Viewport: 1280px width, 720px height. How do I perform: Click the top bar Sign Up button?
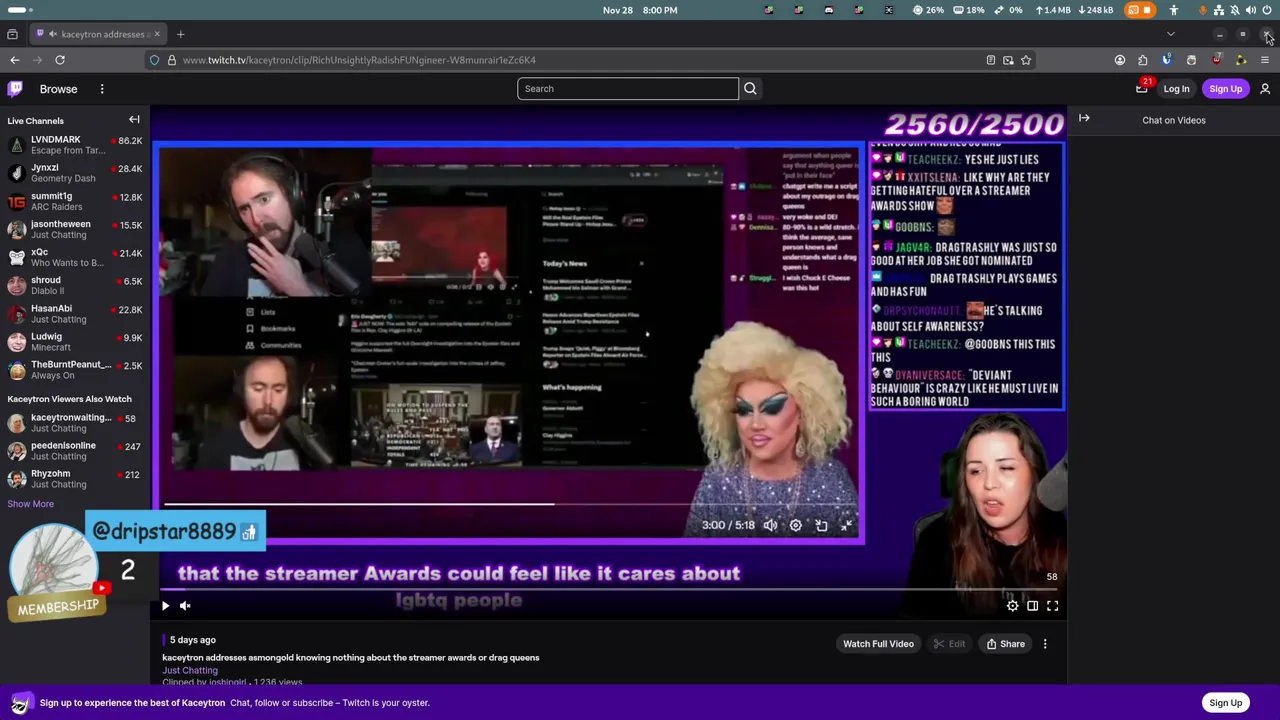point(1225,89)
